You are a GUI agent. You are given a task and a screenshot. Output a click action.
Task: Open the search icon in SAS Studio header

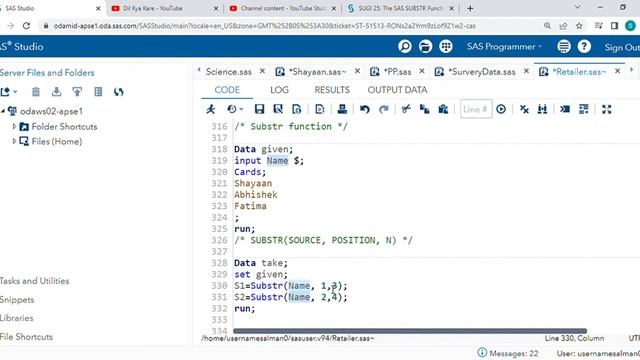pyautogui.click(x=404, y=47)
